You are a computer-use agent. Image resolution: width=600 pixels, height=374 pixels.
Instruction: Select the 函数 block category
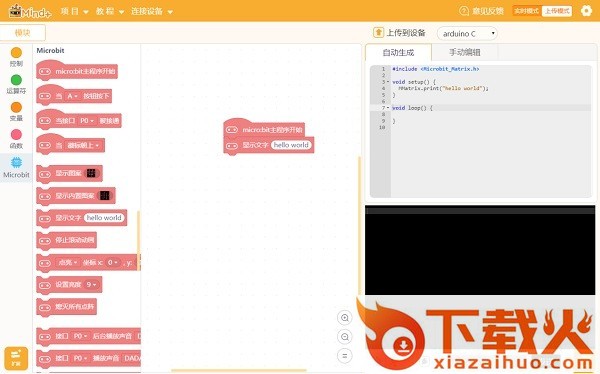(x=16, y=139)
